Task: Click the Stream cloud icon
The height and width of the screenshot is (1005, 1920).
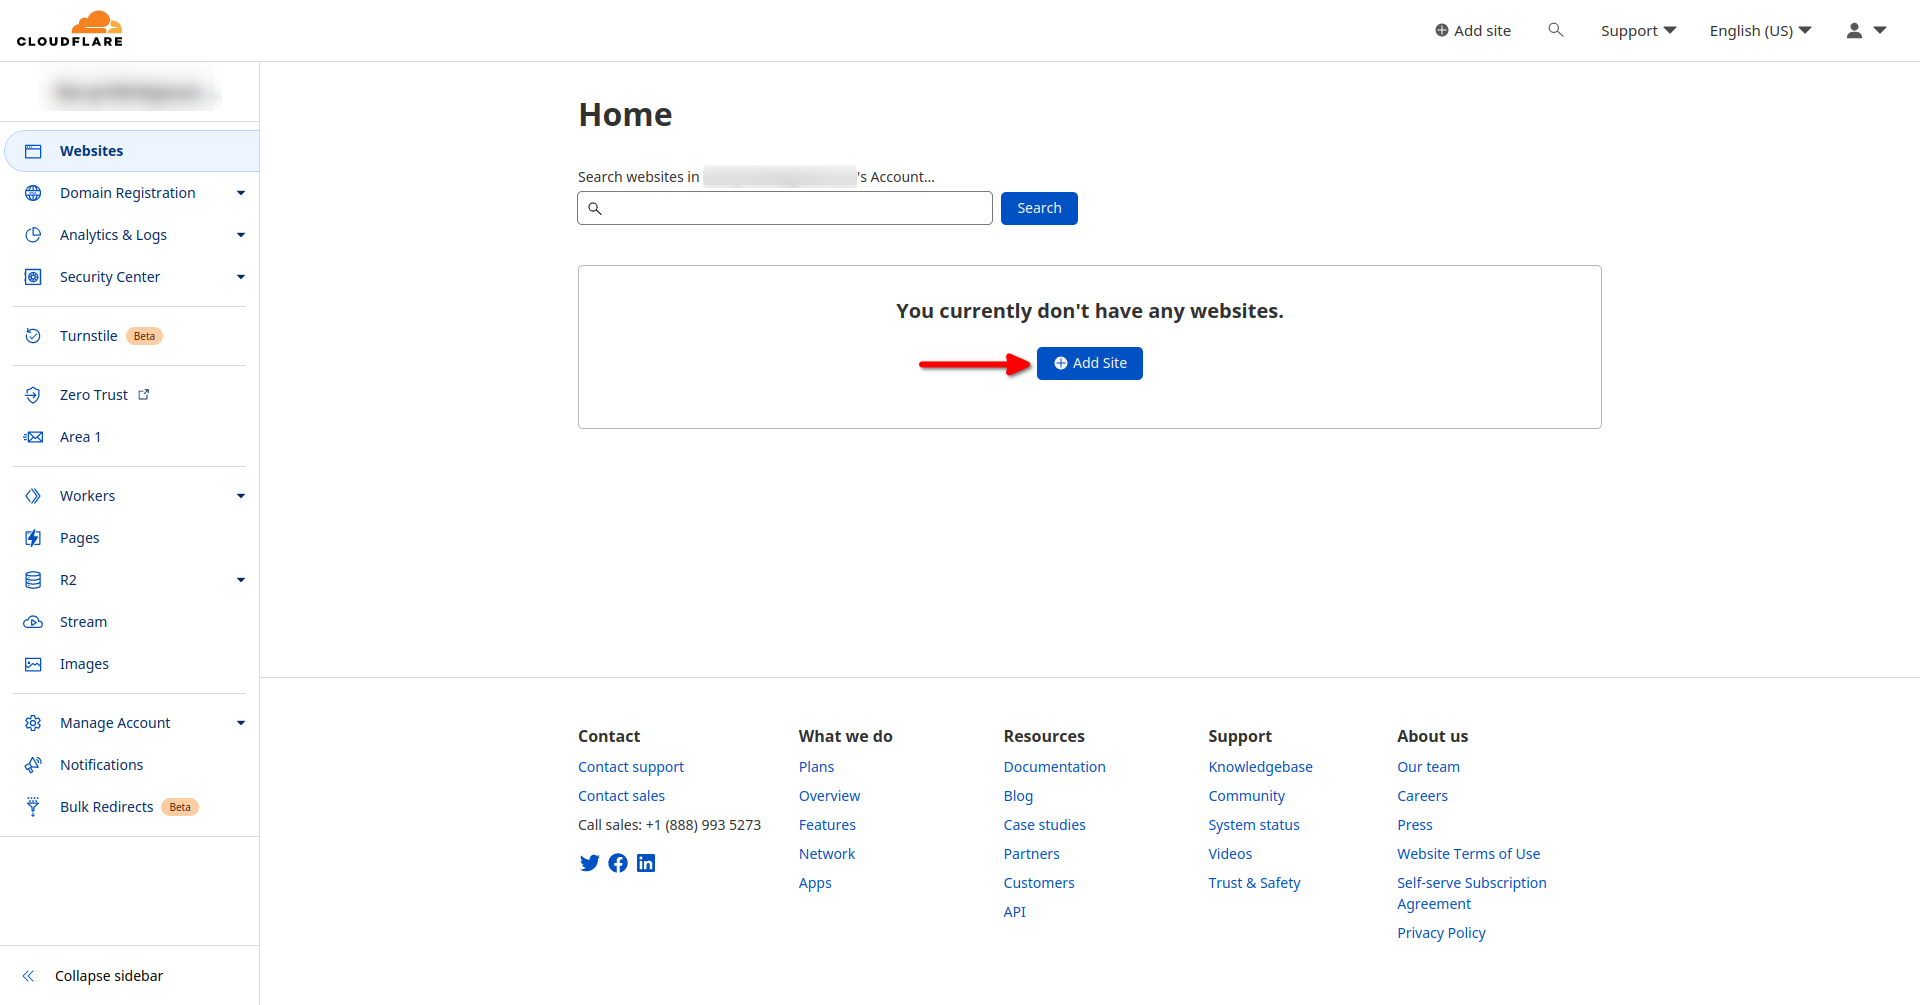Action: 33,622
